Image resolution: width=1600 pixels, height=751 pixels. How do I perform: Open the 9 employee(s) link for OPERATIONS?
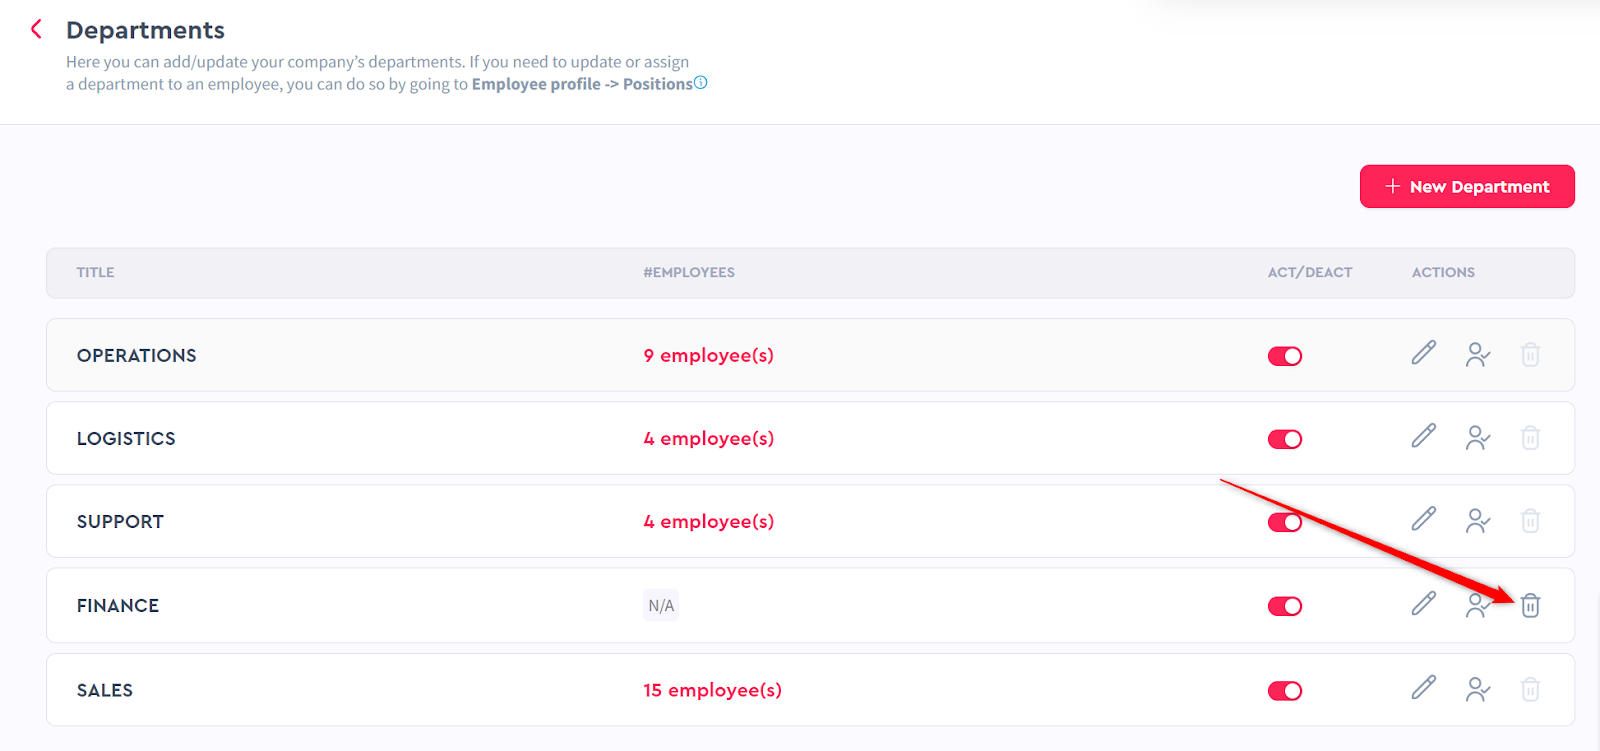[x=708, y=356]
